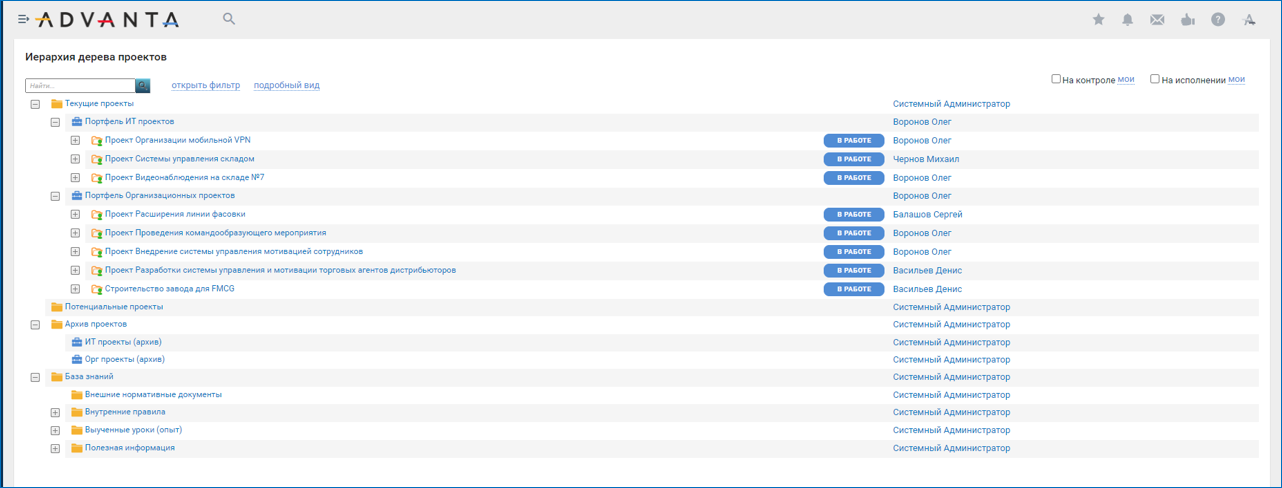The image size is (1282, 488).
Task: Click folder icon of Потенциальные проекты
Action: tap(57, 307)
